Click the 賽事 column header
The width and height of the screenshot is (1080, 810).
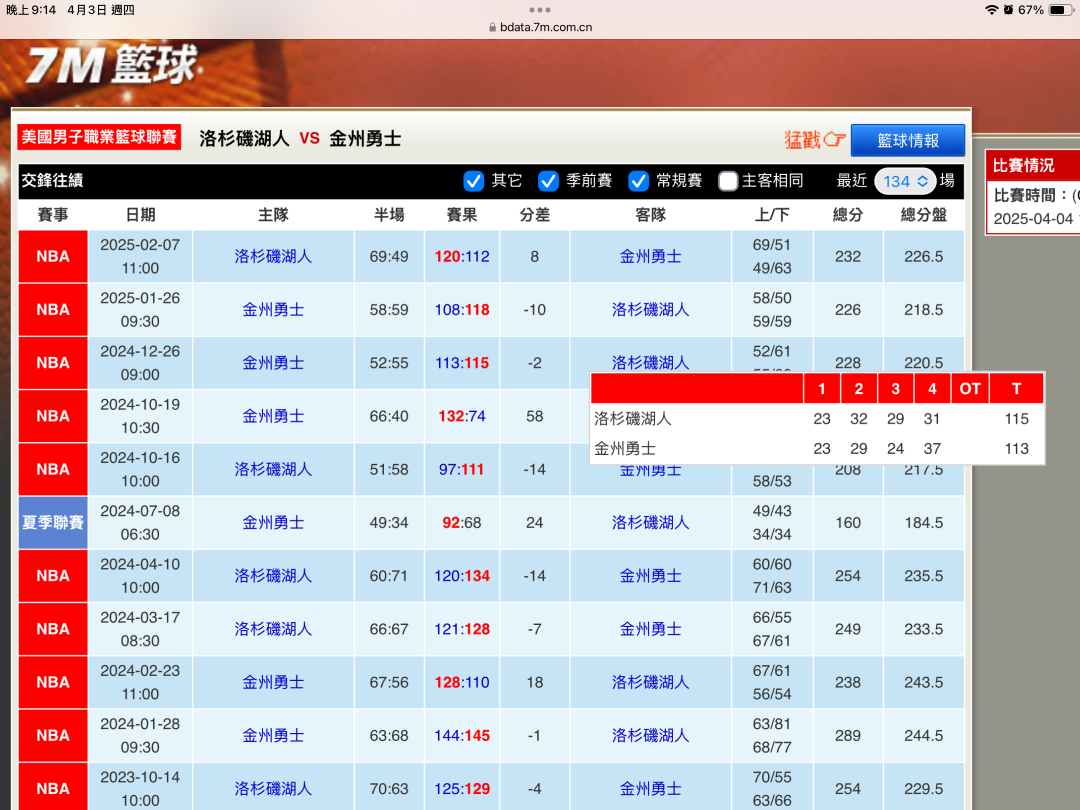[53, 215]
